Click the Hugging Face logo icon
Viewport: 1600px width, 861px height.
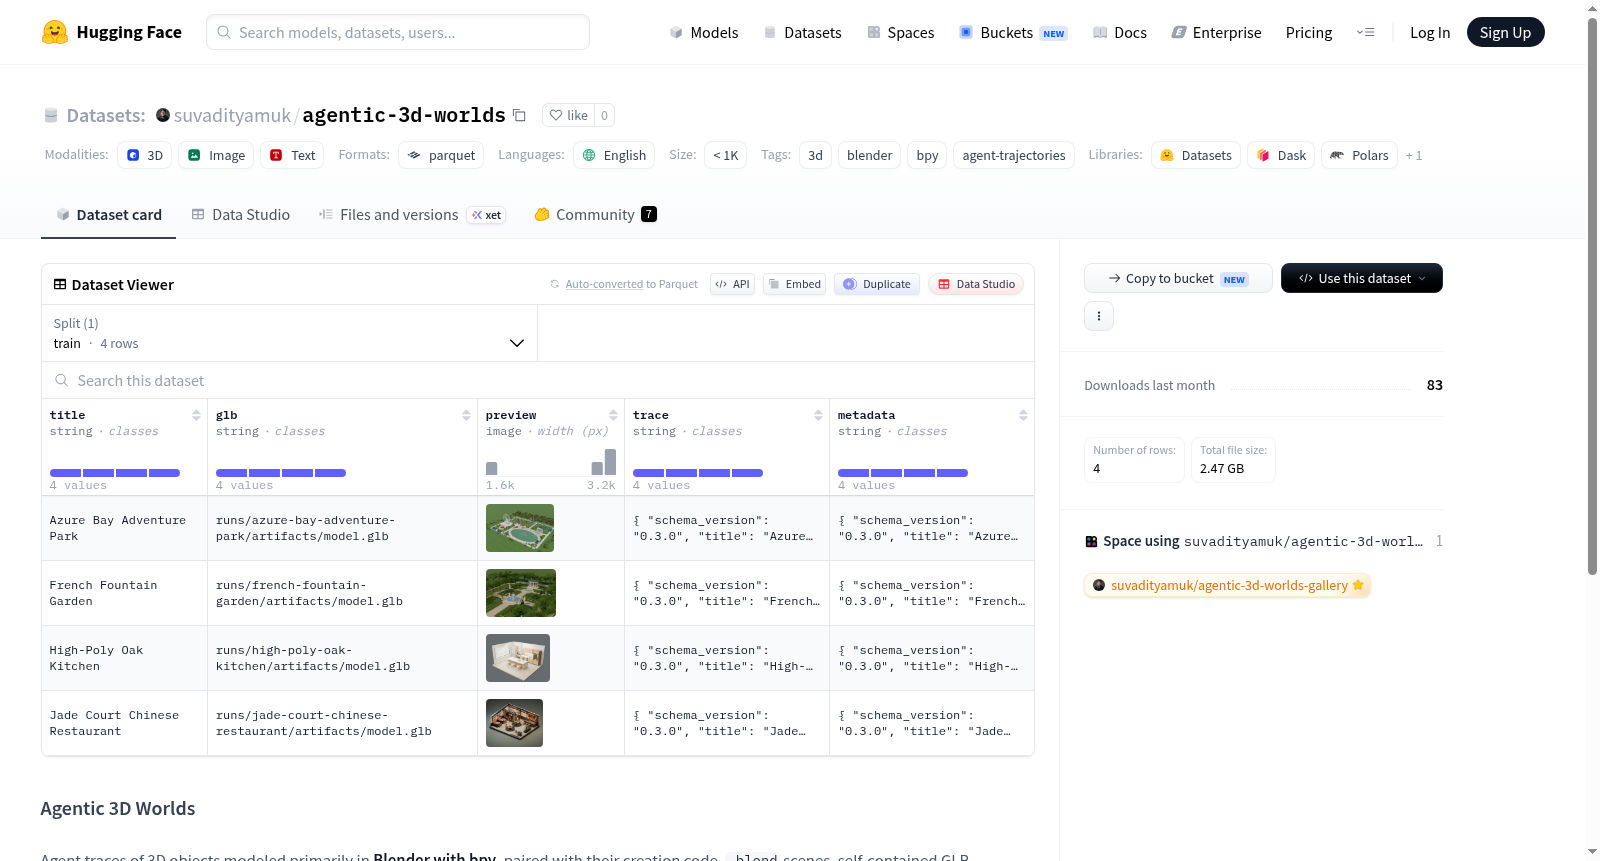click(x=55, y=32)
